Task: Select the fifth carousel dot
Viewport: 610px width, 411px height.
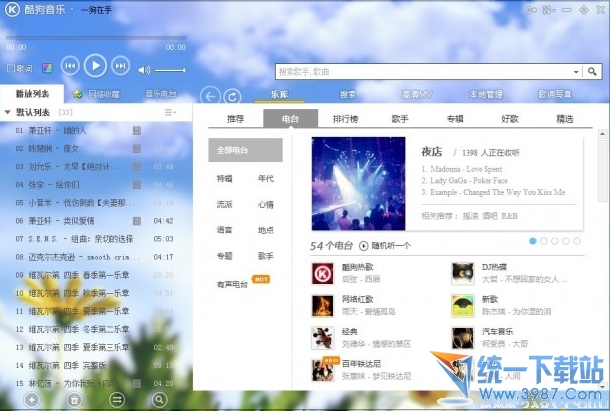Action: coord(577,241)
